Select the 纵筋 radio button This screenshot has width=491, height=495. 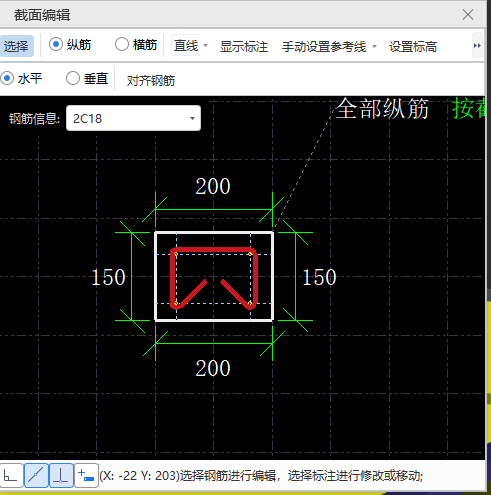[56, 44]
